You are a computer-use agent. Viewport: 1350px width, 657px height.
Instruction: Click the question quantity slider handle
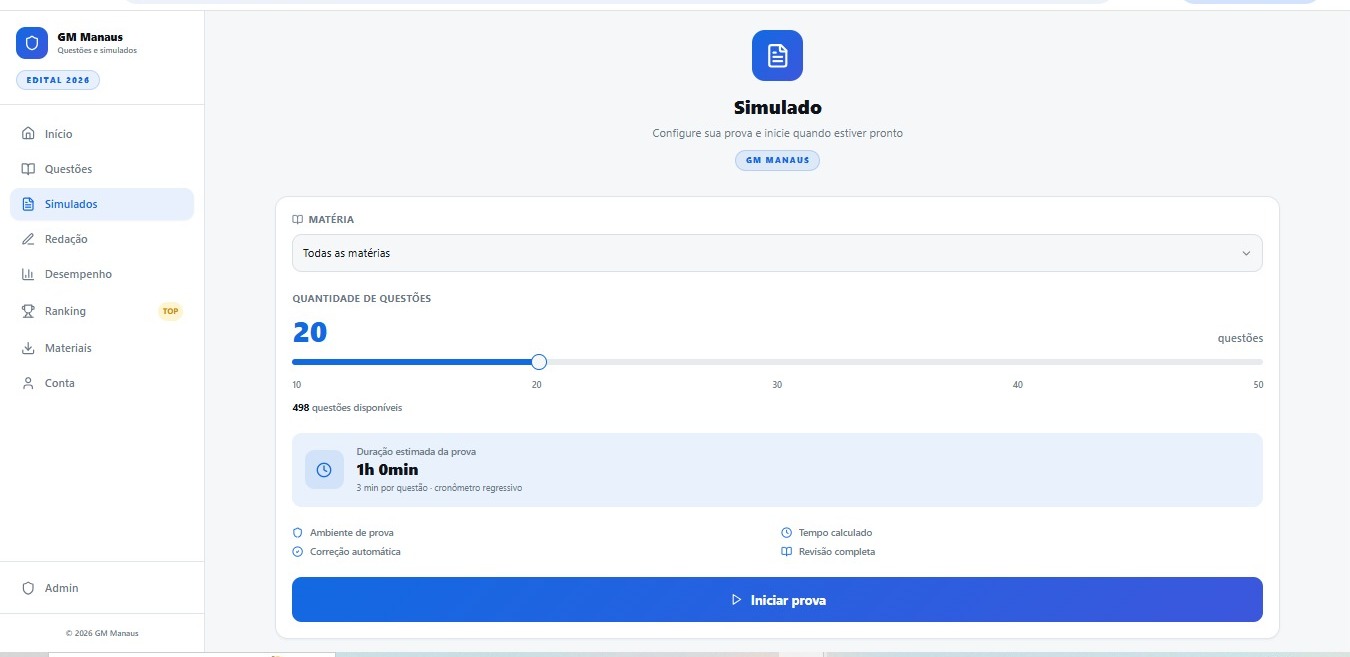pyautogui.click(x=538, y=361)
